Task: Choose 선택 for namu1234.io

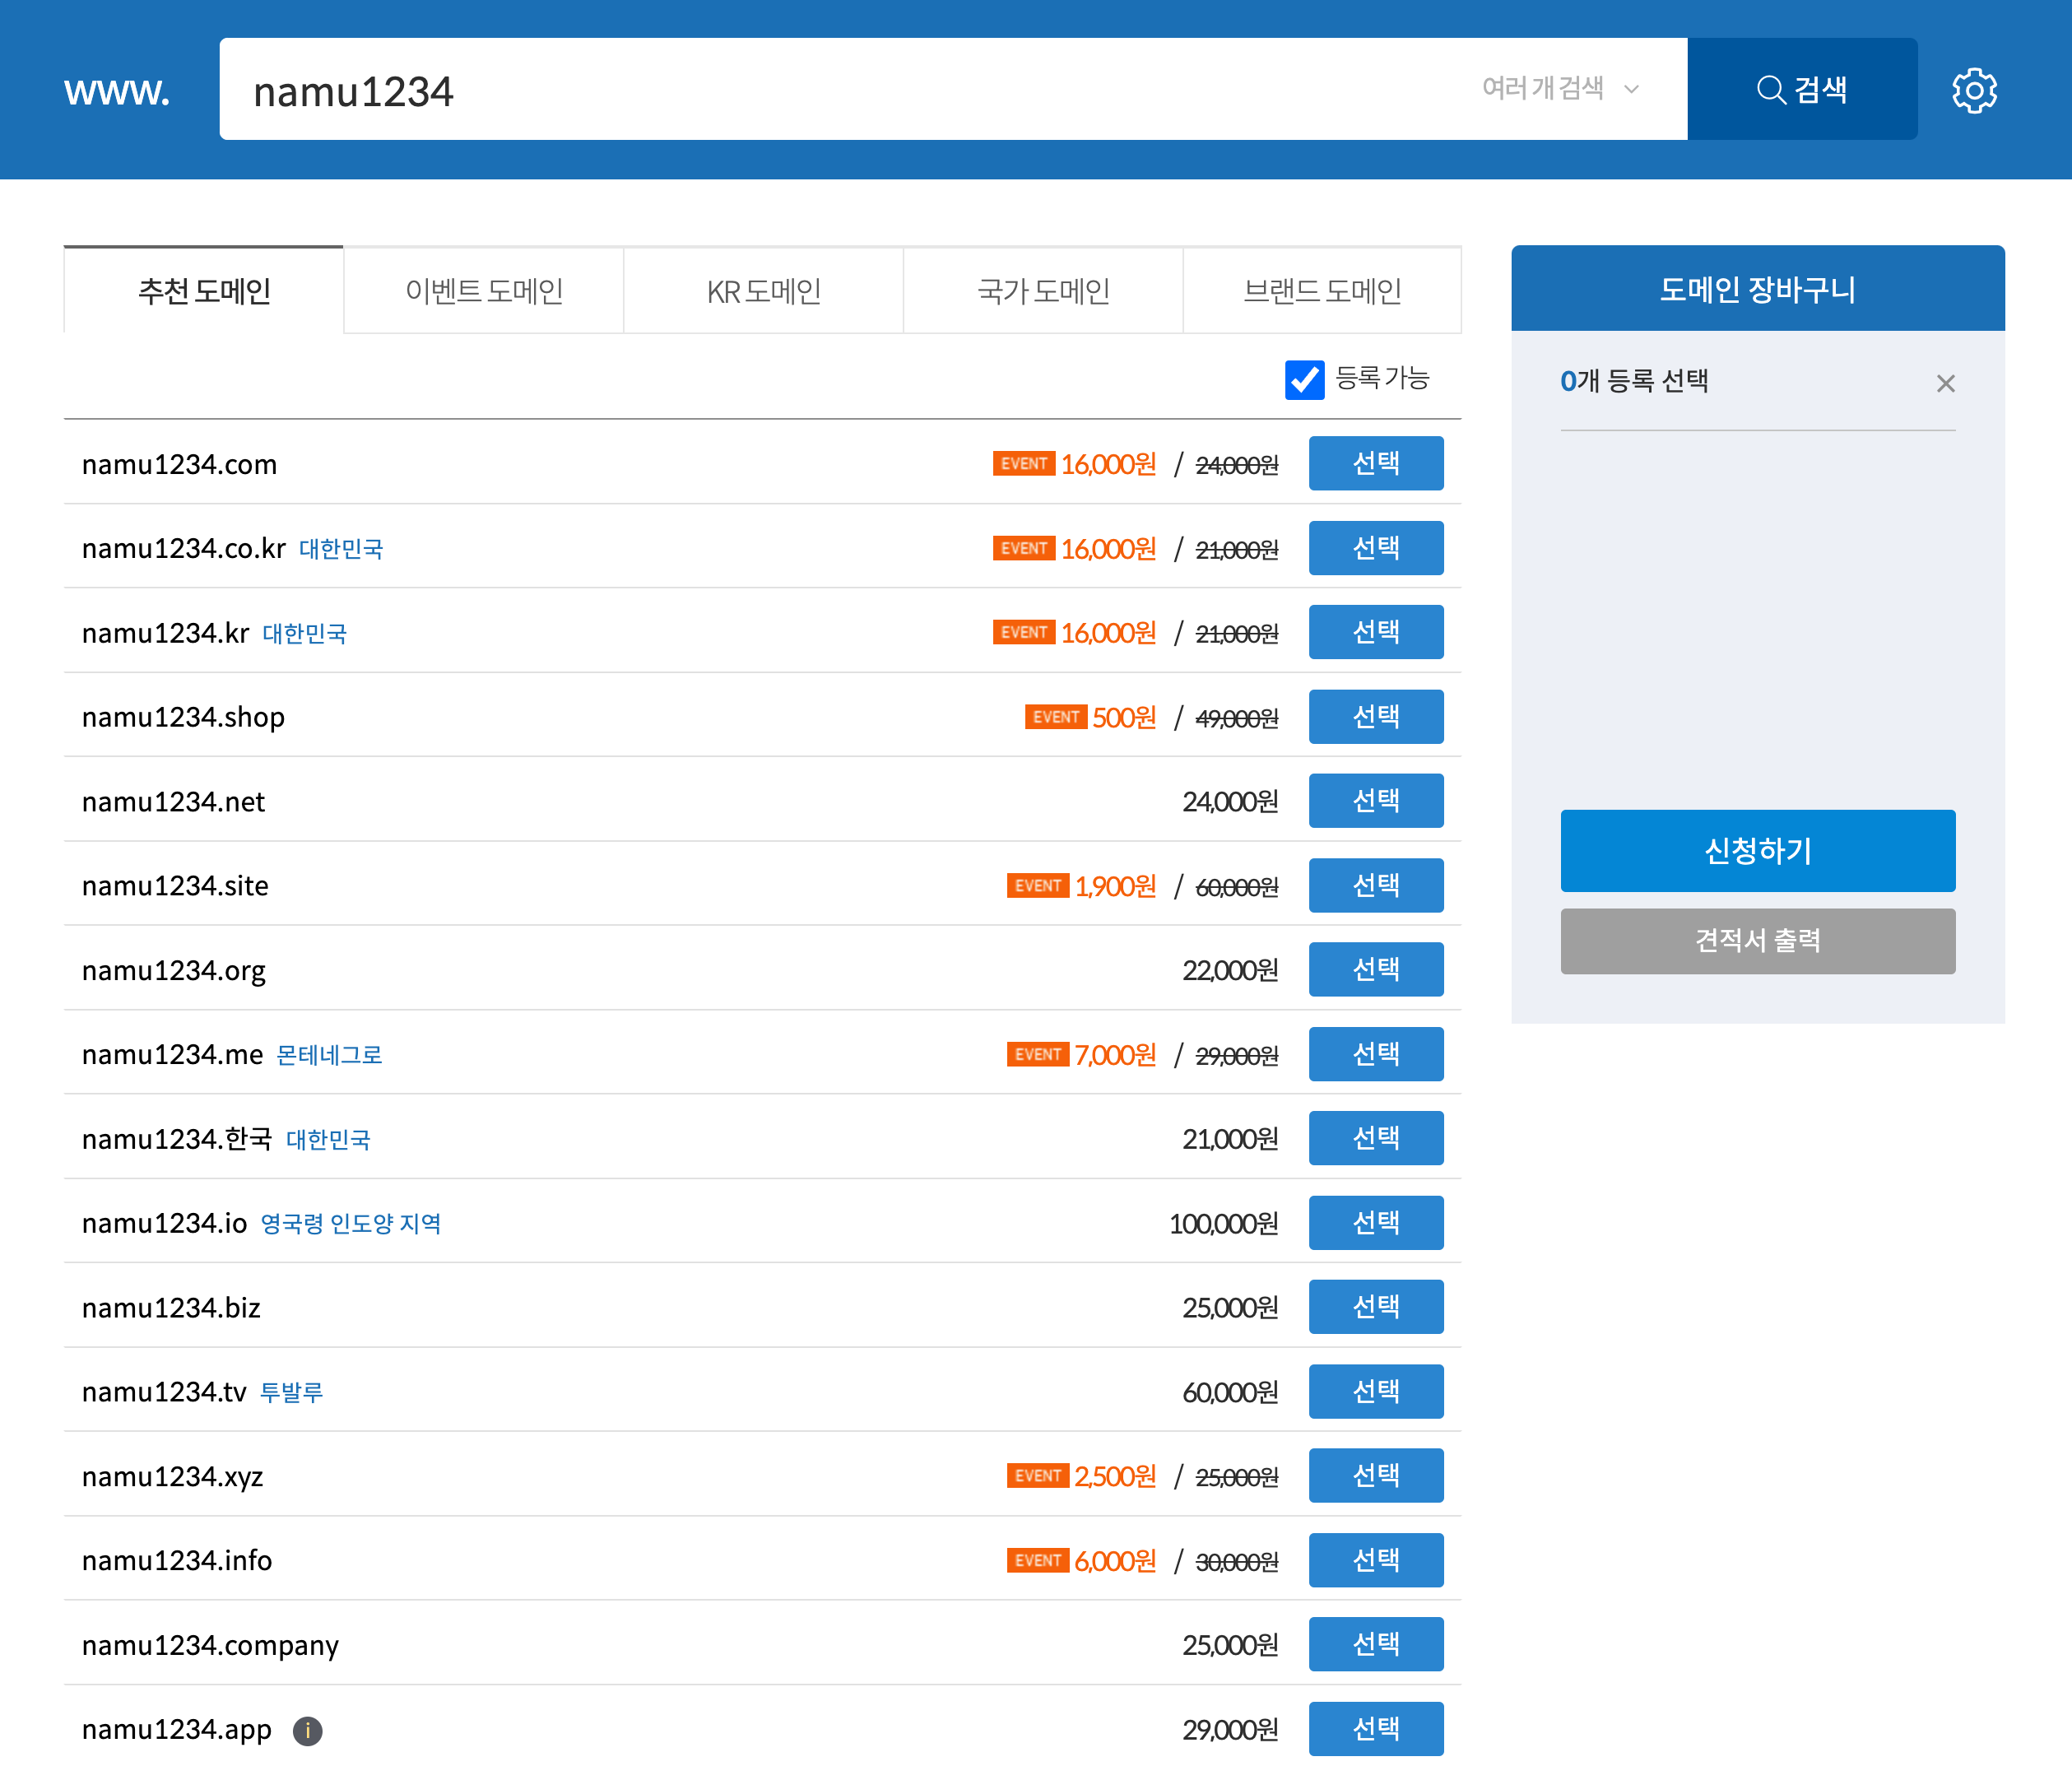Action: 1375,1222
